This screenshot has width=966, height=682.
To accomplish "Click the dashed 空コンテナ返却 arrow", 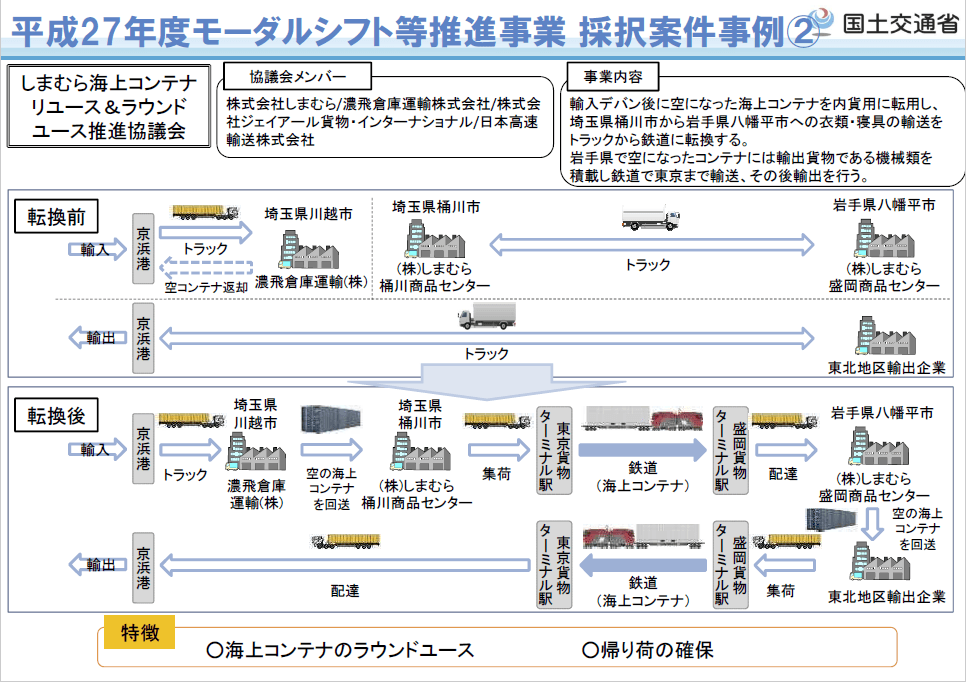I will point(206,268).
